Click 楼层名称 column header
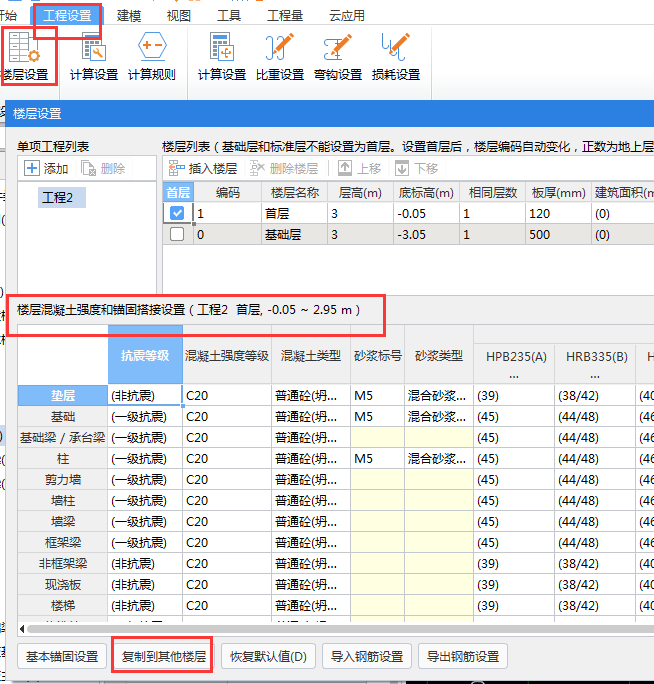Viewport: 654px width, 684px height. click(294, 192)
